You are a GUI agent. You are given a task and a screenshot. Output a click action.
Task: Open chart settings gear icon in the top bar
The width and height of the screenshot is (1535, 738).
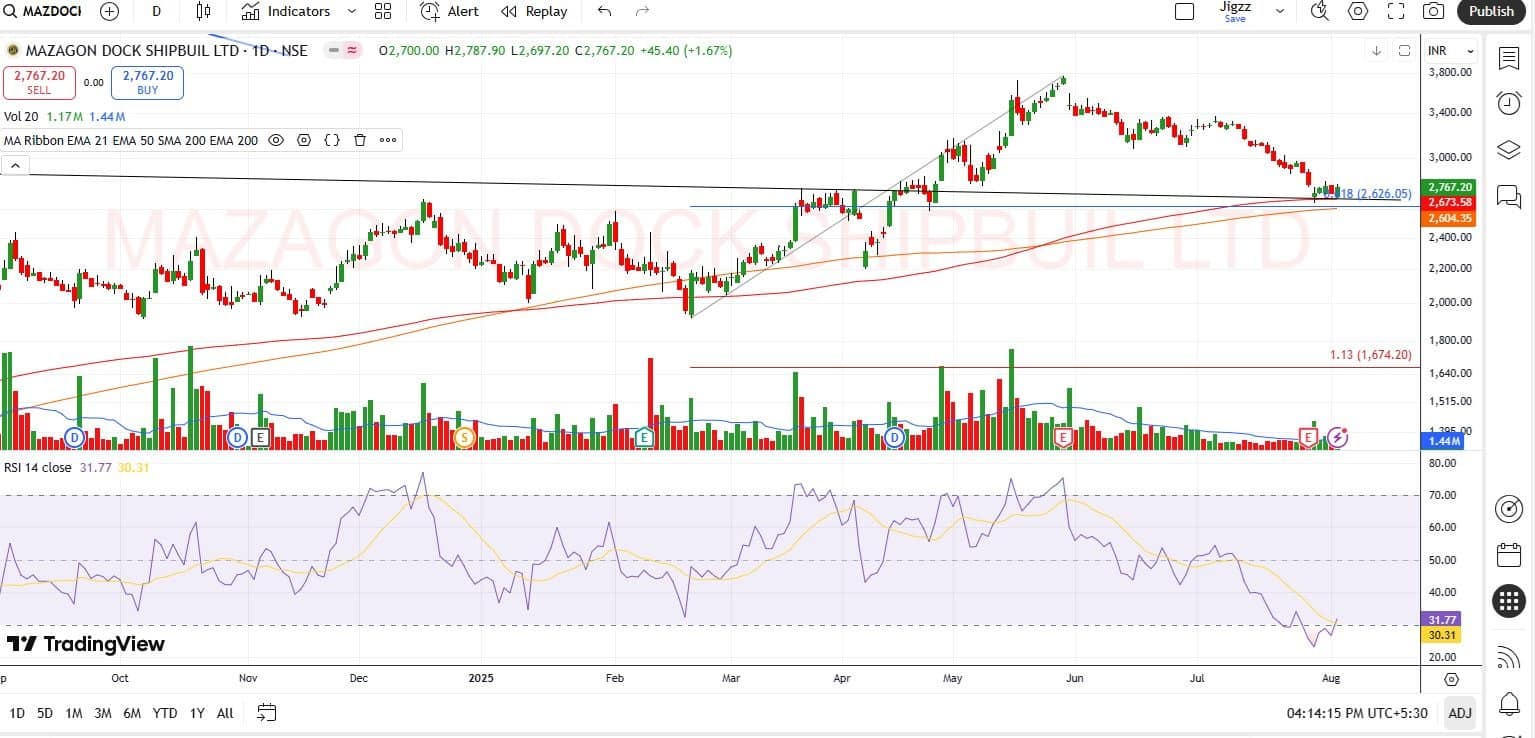pyautogui.click(x=1358, y=11)
